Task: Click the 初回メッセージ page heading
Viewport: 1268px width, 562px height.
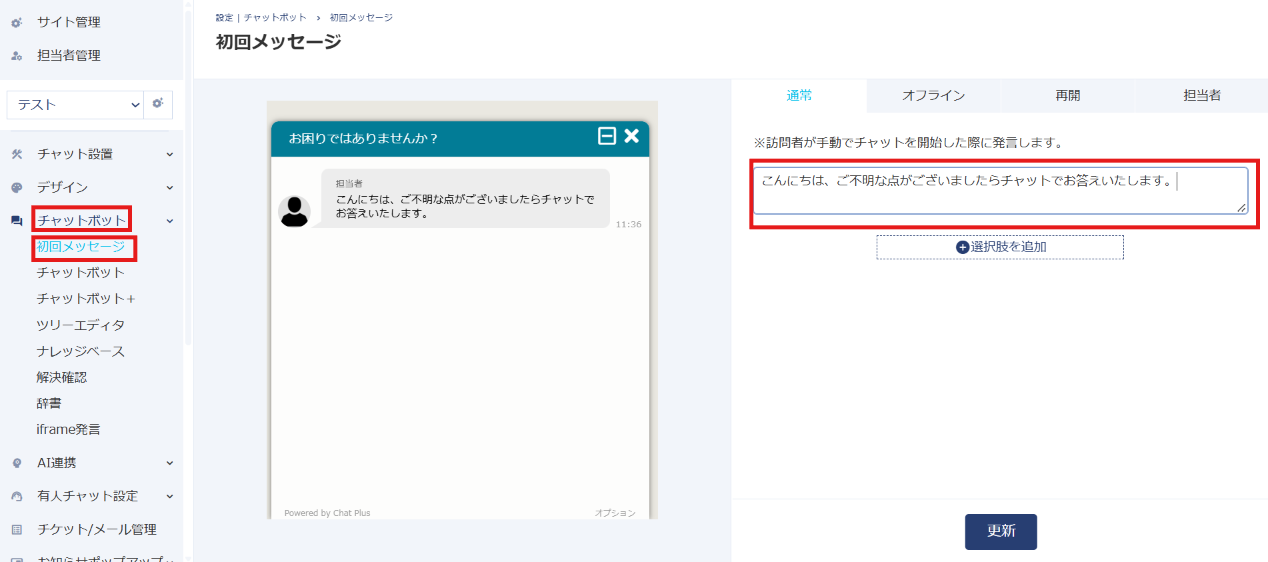Action: [278, 42]
